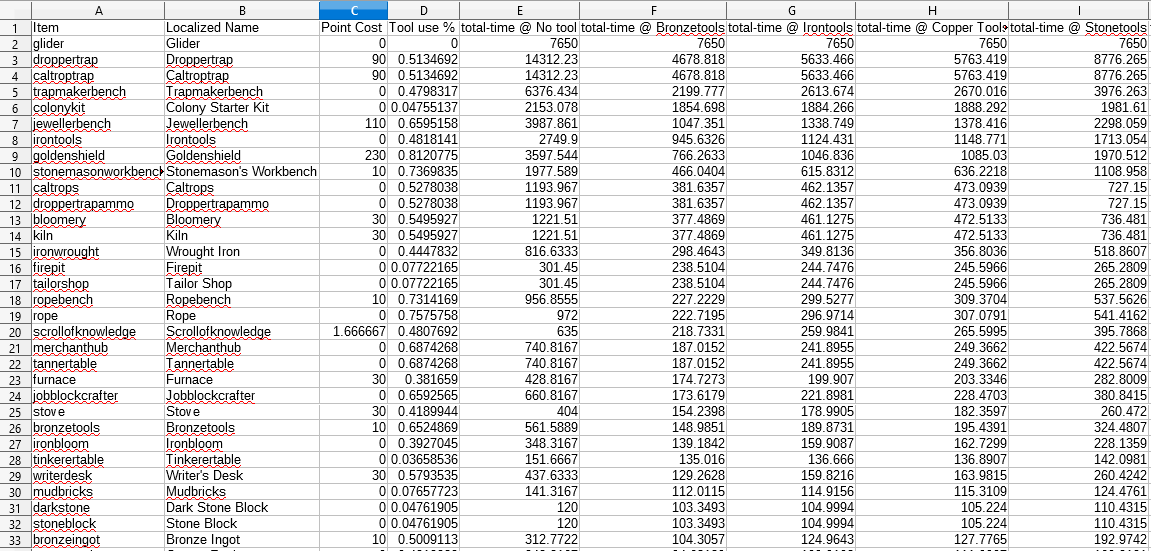Click the 'Item' header cell
The width and height of the screenshot is (1151, 551).
click(98, 27)
